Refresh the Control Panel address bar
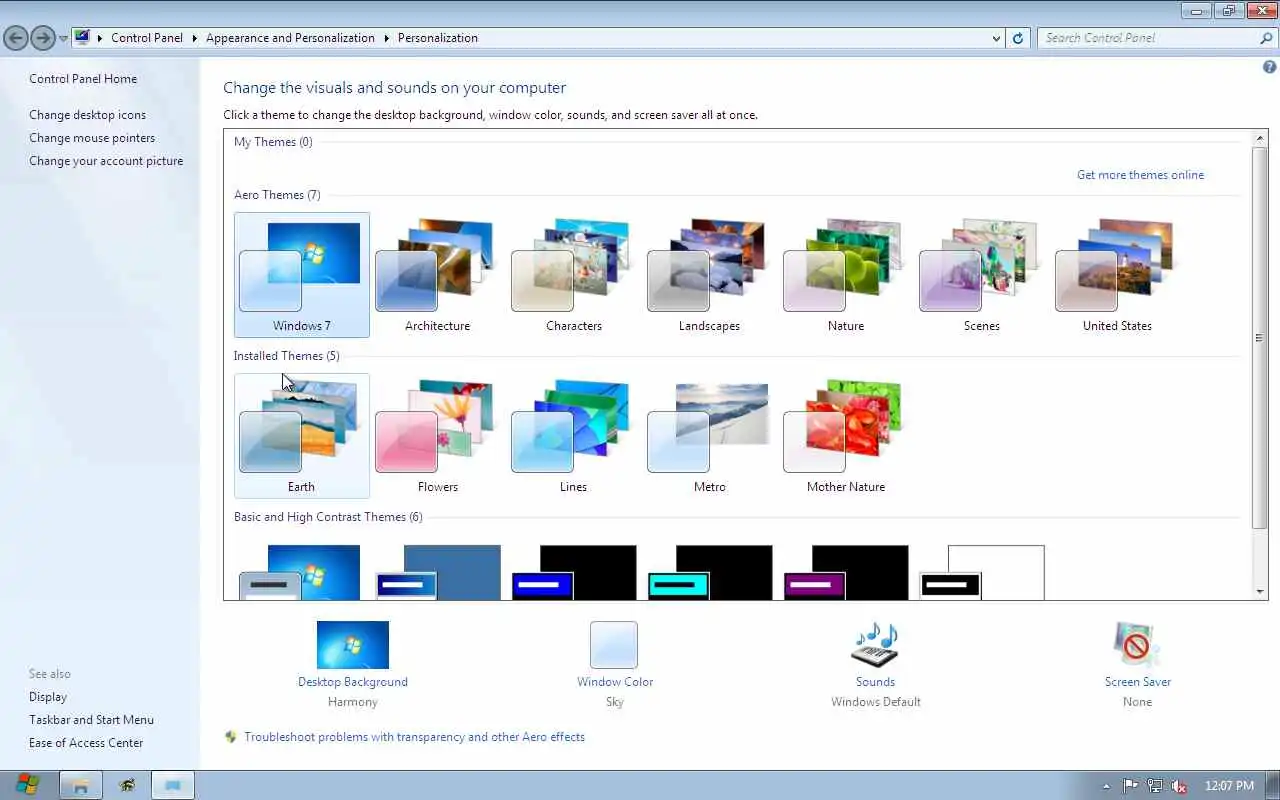The image size is (1280, 800). point(1018,38)
